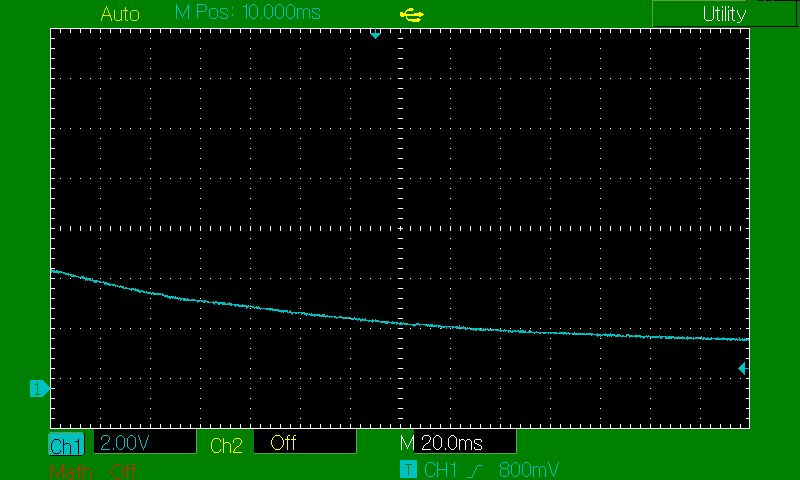Image resolution: width=800 pixels, height=480 pixels.
Task: Click the channel 1 ground level marker
Action: 39,389
